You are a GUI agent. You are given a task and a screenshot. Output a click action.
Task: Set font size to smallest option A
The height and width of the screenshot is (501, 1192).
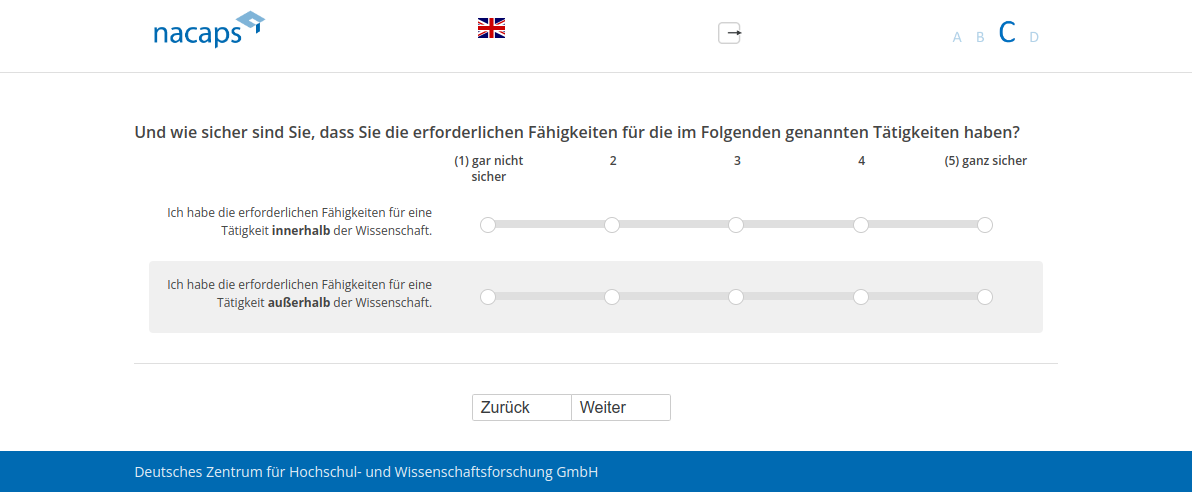[957, 37]
